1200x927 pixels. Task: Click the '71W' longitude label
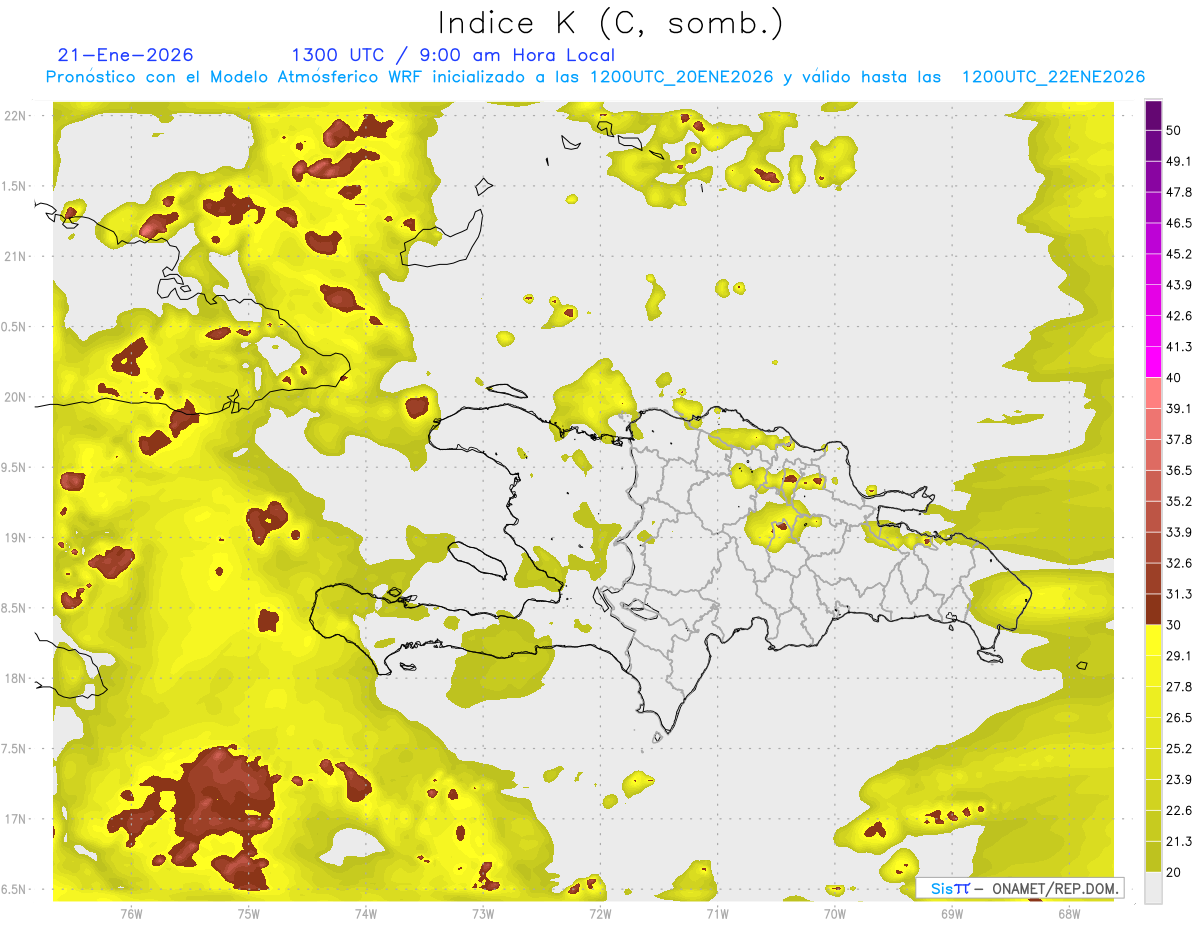click(717, 913)
